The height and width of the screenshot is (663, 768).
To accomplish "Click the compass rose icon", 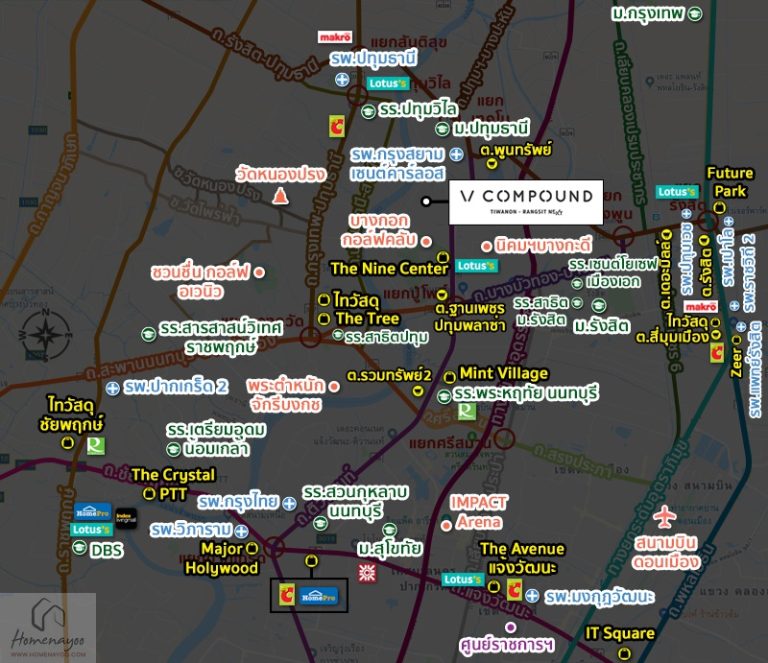I will click(x=45, y=335).
